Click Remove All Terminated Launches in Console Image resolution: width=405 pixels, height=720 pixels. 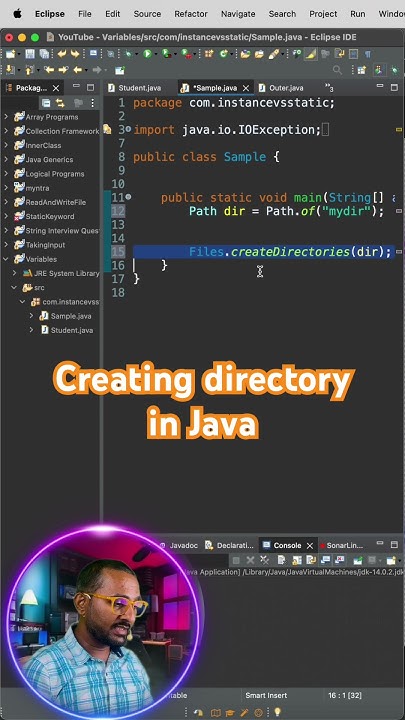click(264, 561)
